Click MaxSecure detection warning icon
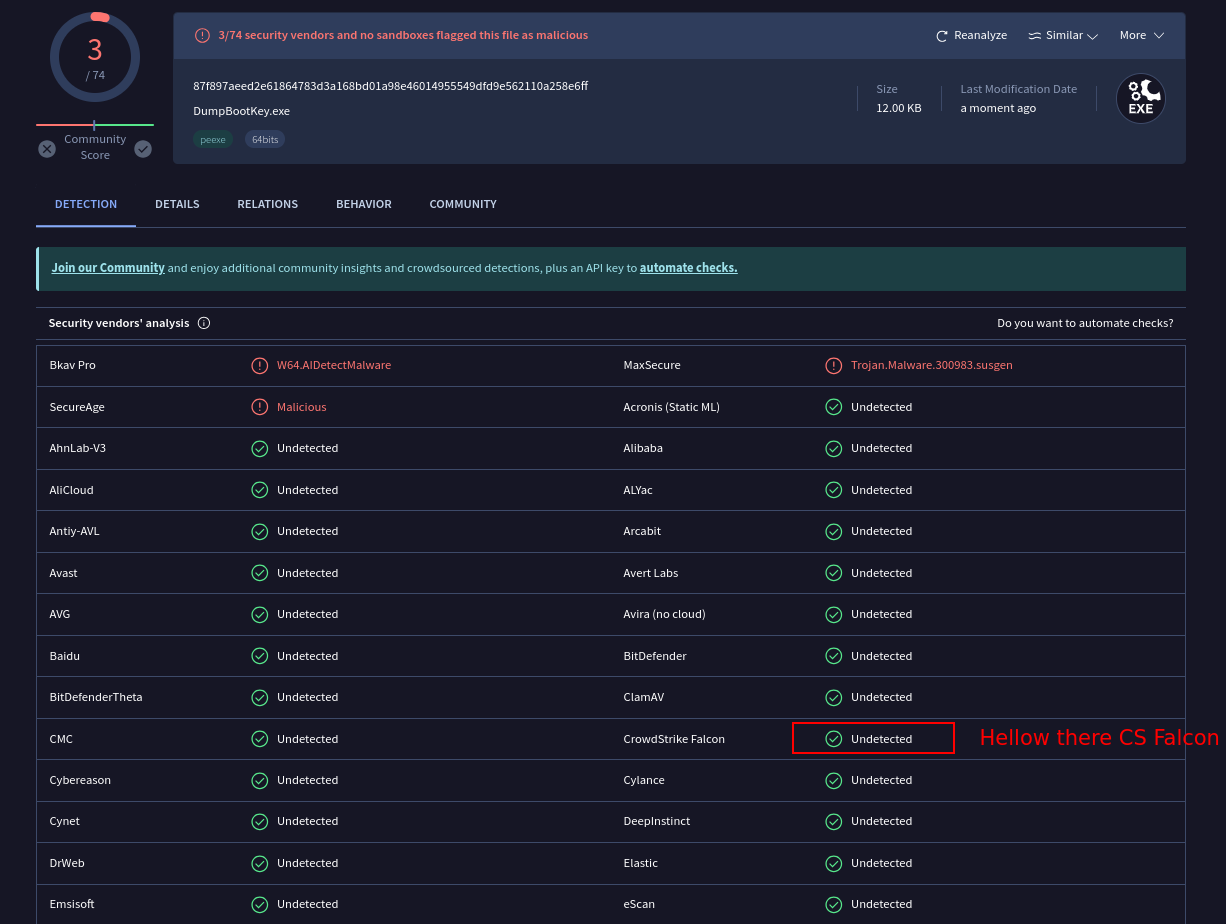1226x924 pixels. (833, 366)
